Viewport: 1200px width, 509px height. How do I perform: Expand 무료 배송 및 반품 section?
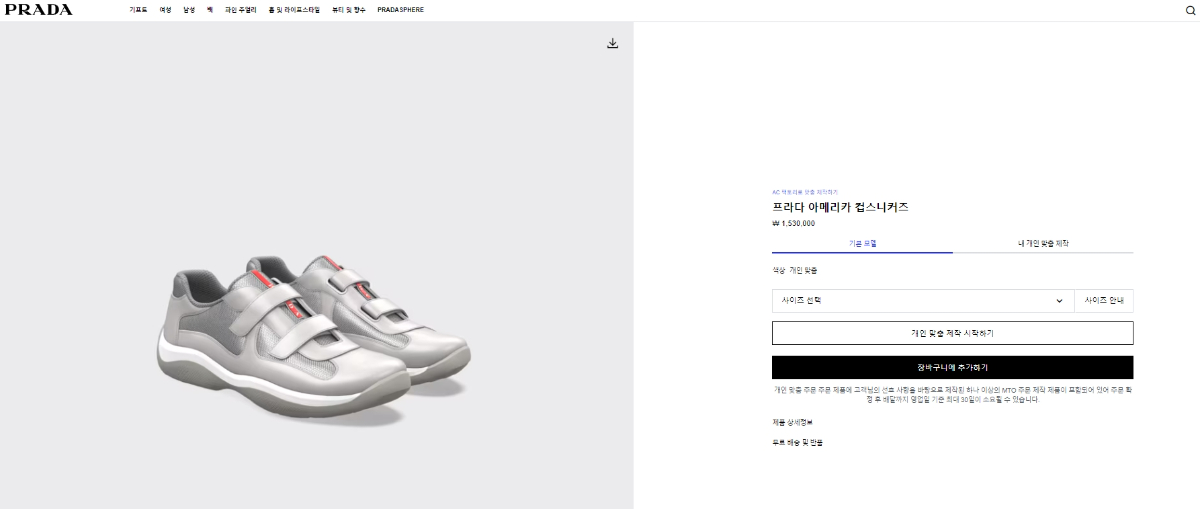pos(797,441)
